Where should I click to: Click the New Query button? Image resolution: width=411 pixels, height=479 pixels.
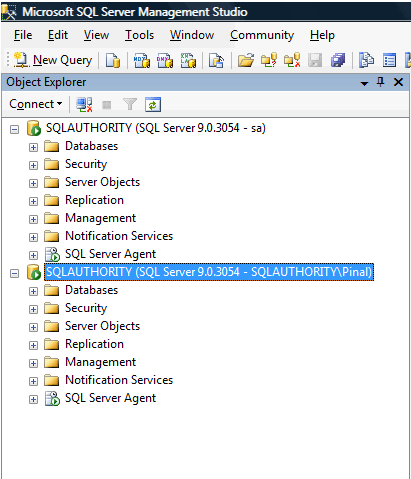(x=53, y=60)
